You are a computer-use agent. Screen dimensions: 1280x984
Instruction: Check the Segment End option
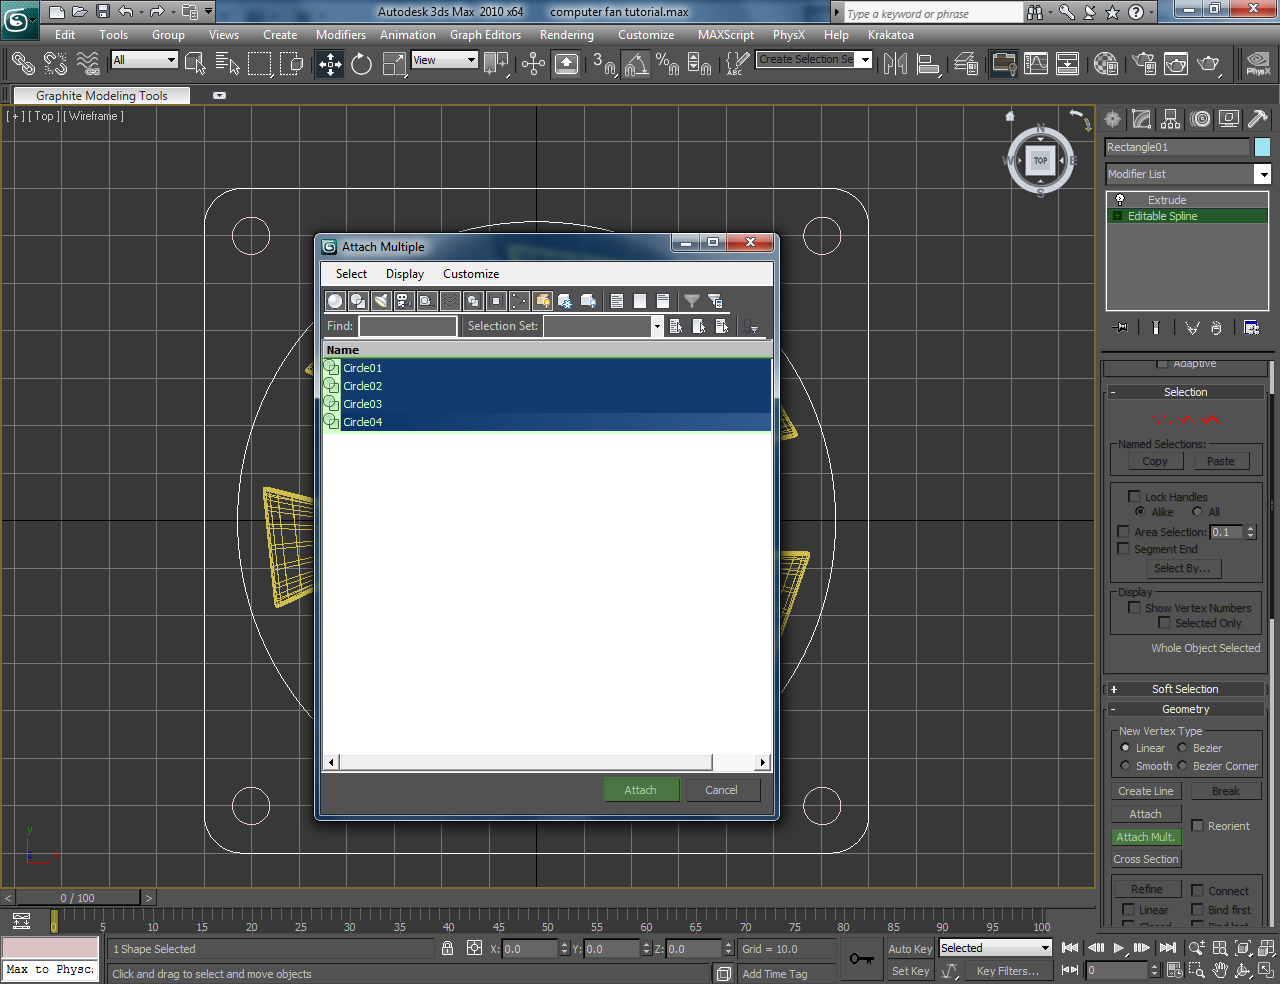coord(1123,549)
